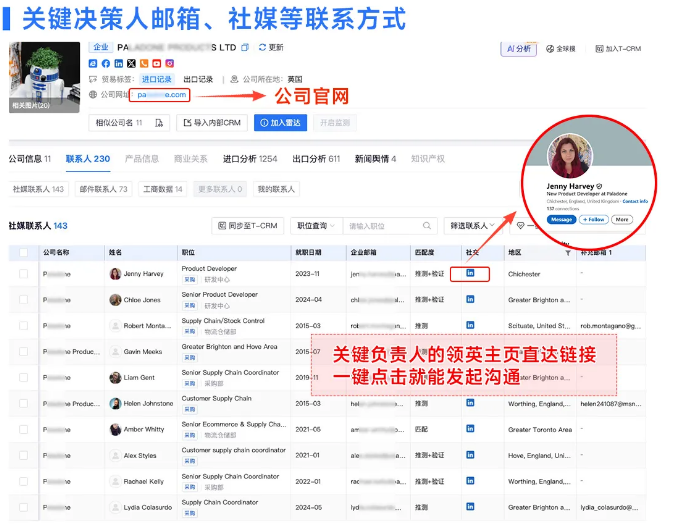The image size is (684, 524).
Task: Tick the checkbox for Jenny Harvey row
Action: (x=23, y=273)
